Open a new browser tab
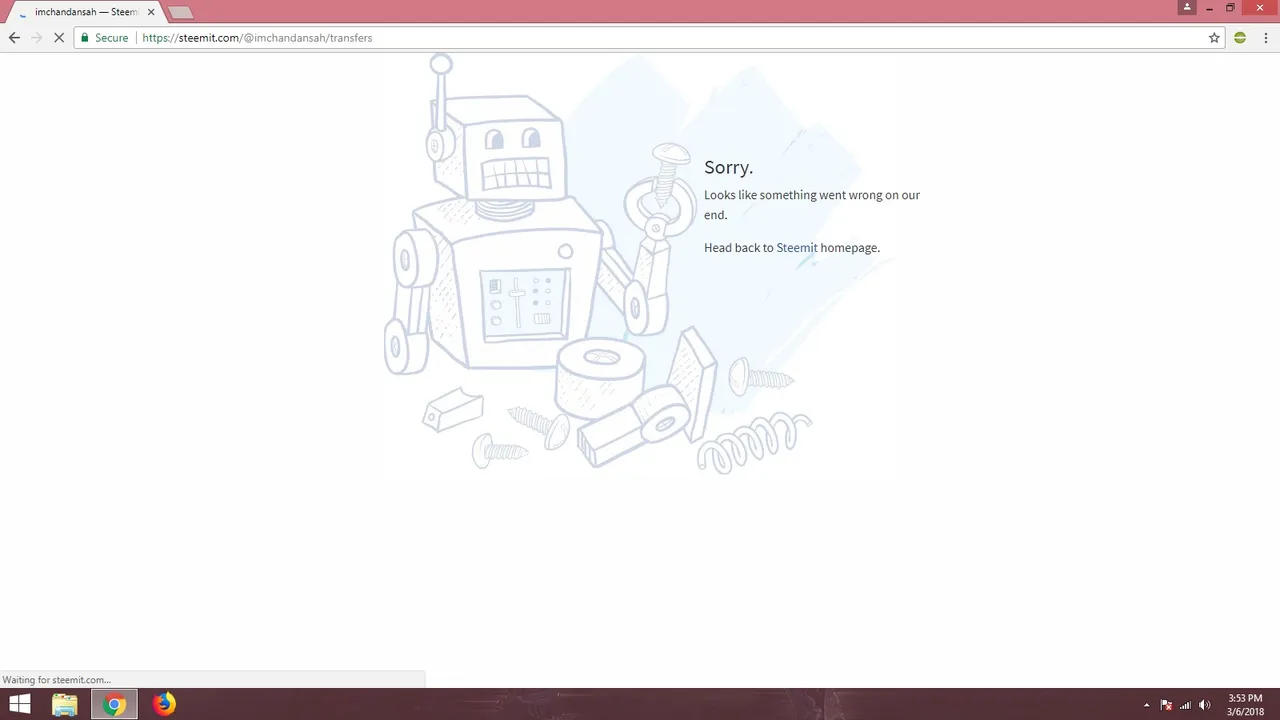The image size is (1280, 720). pyautogui.click(x=180, y=13)
